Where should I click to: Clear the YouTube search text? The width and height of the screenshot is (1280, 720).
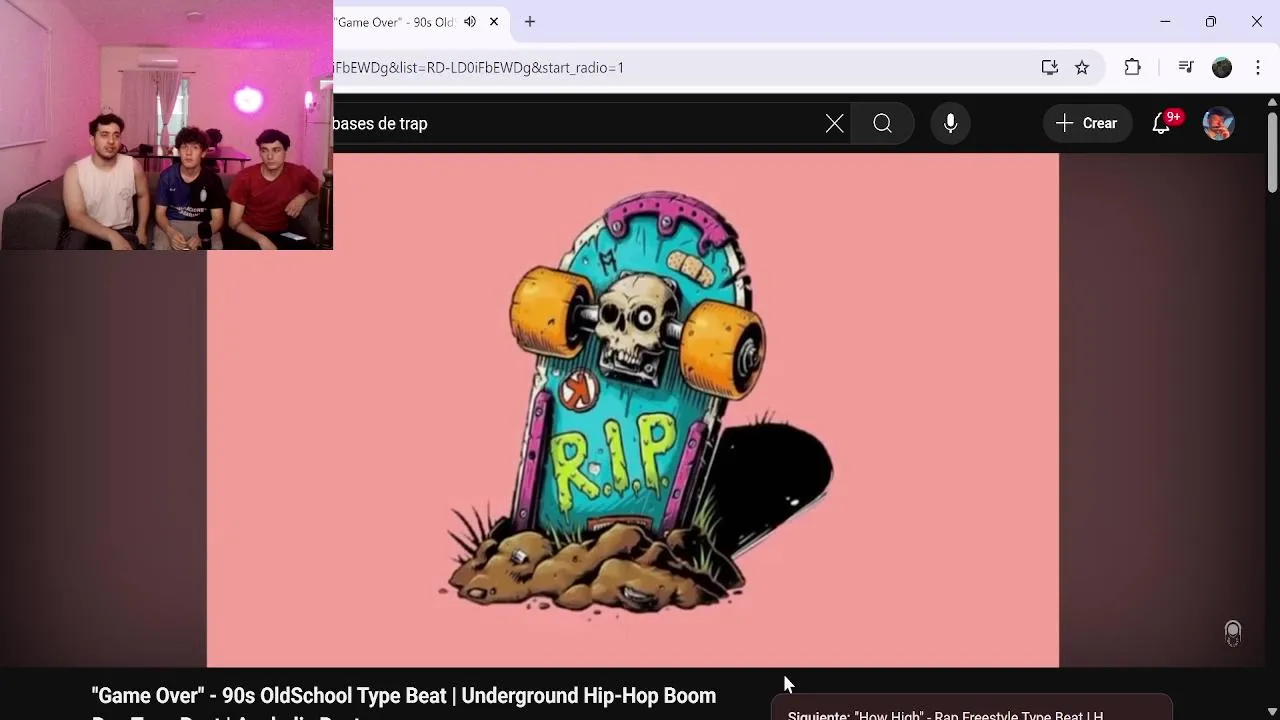point(835,124)
